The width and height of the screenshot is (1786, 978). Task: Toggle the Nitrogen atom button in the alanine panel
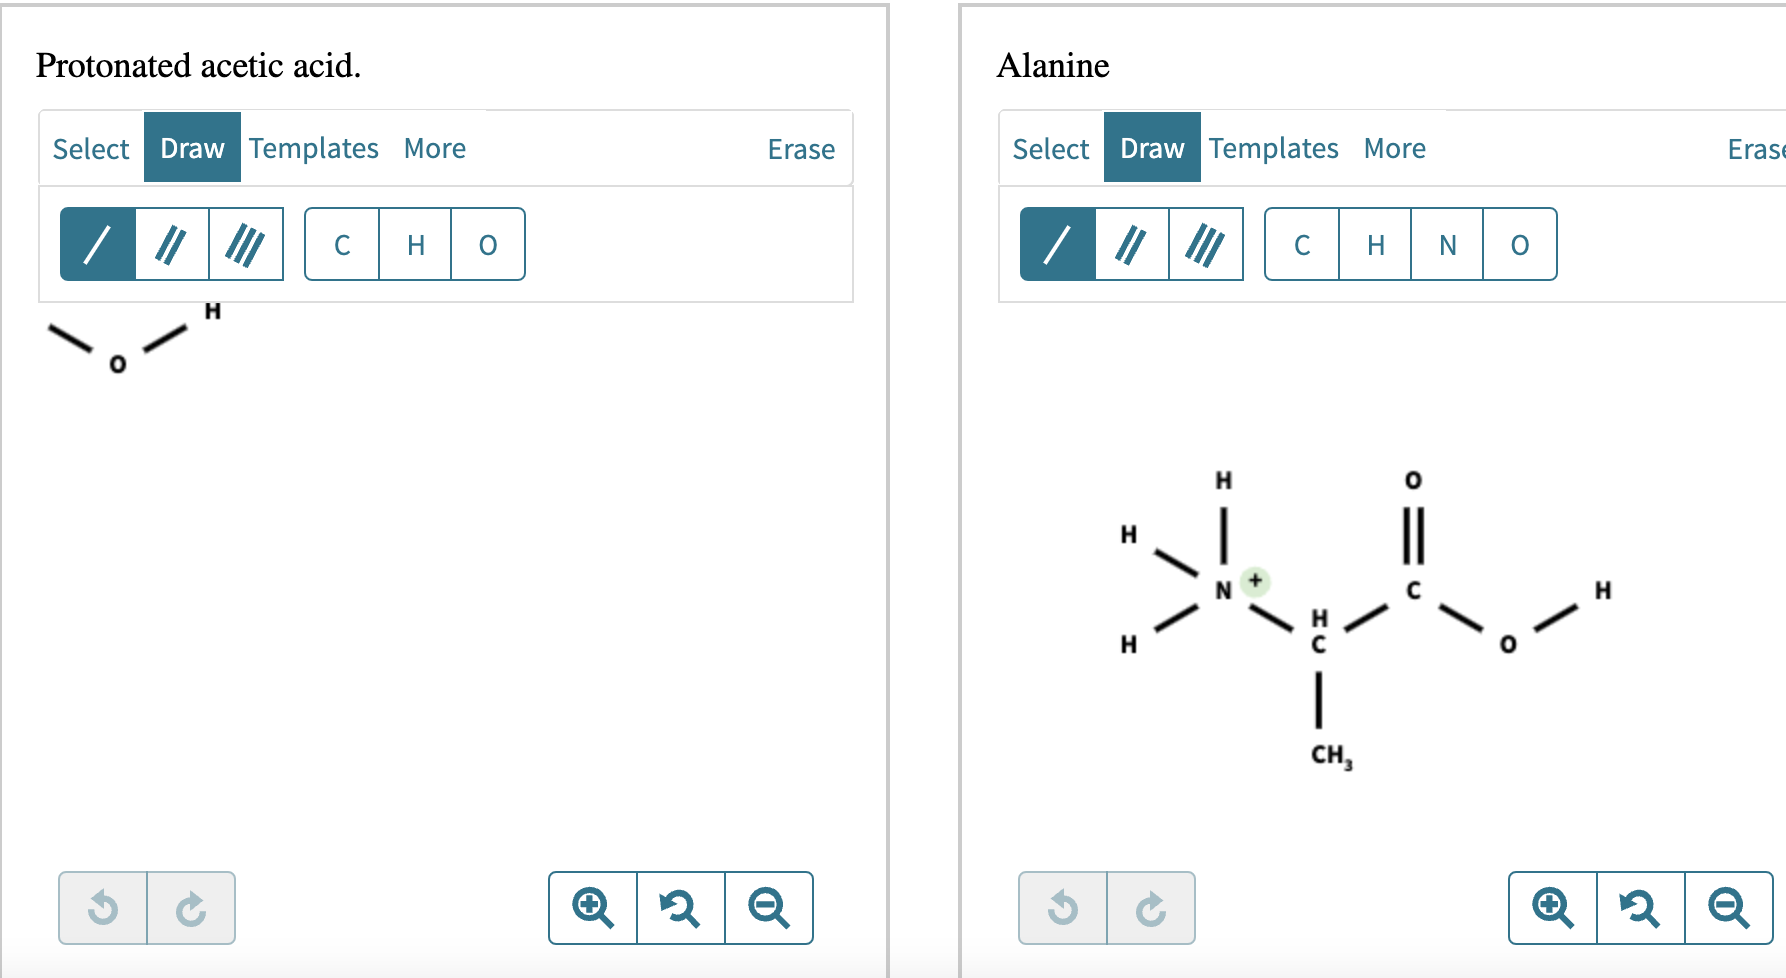tap(1447, 244)
